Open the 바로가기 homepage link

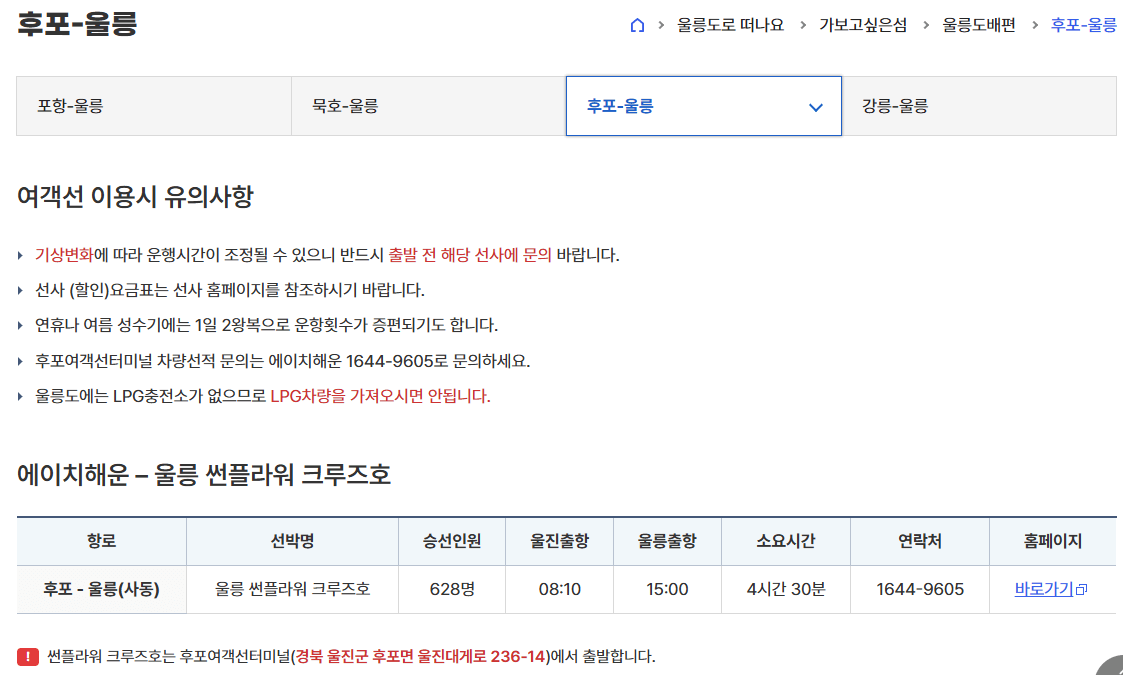click(x=1044, y=589)
